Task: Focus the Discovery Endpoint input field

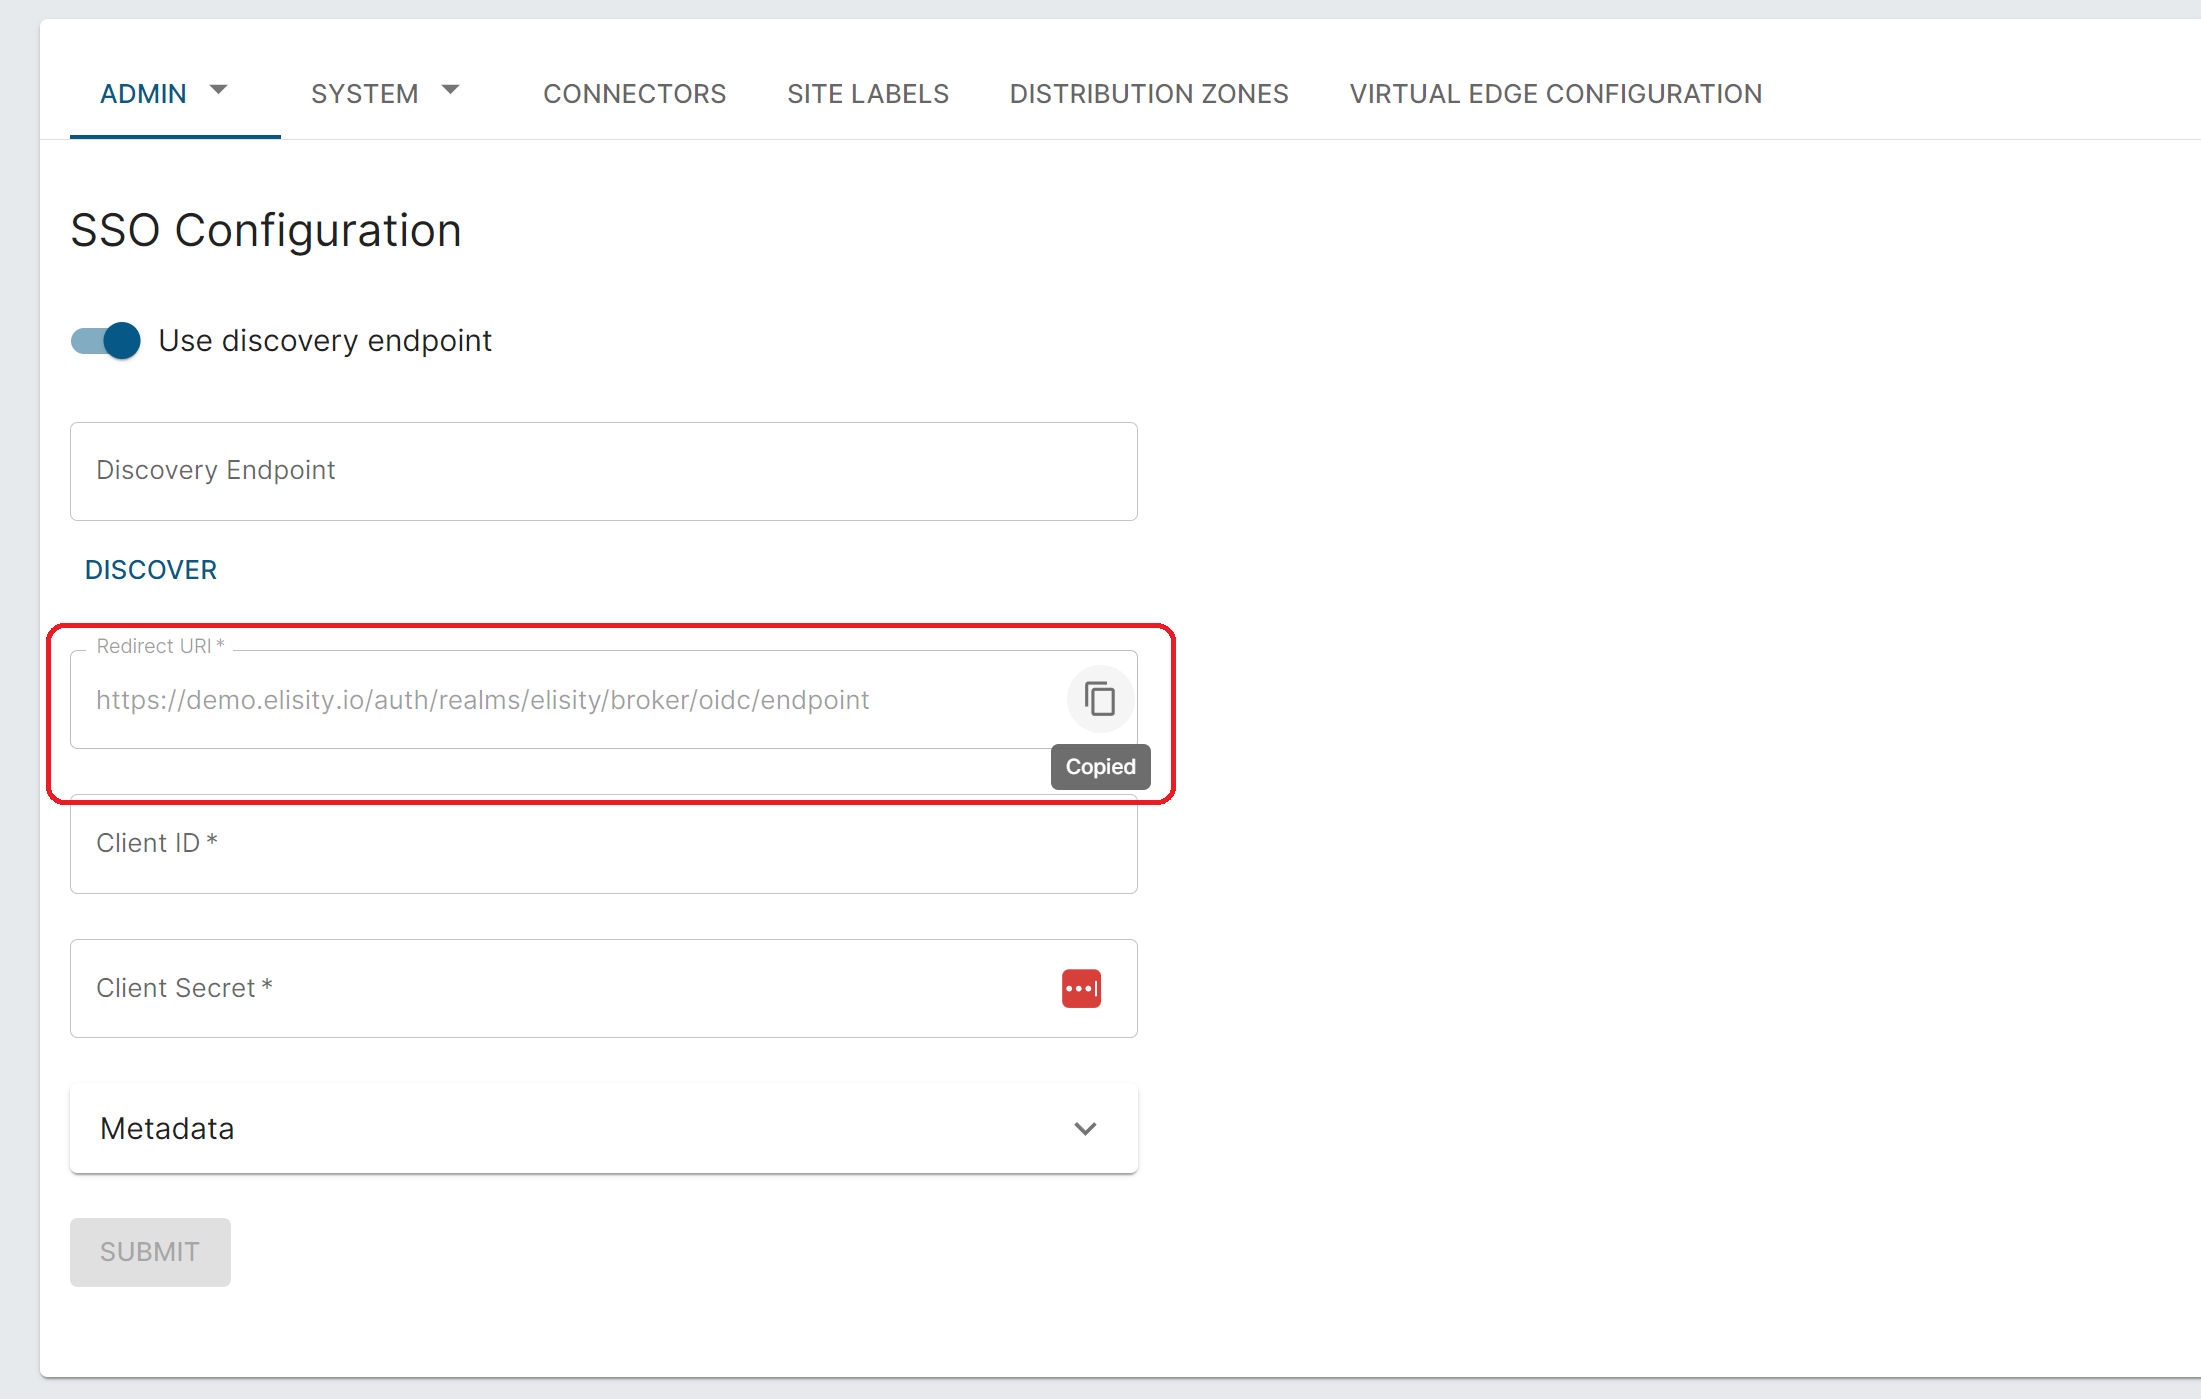Action: point(603,471)
